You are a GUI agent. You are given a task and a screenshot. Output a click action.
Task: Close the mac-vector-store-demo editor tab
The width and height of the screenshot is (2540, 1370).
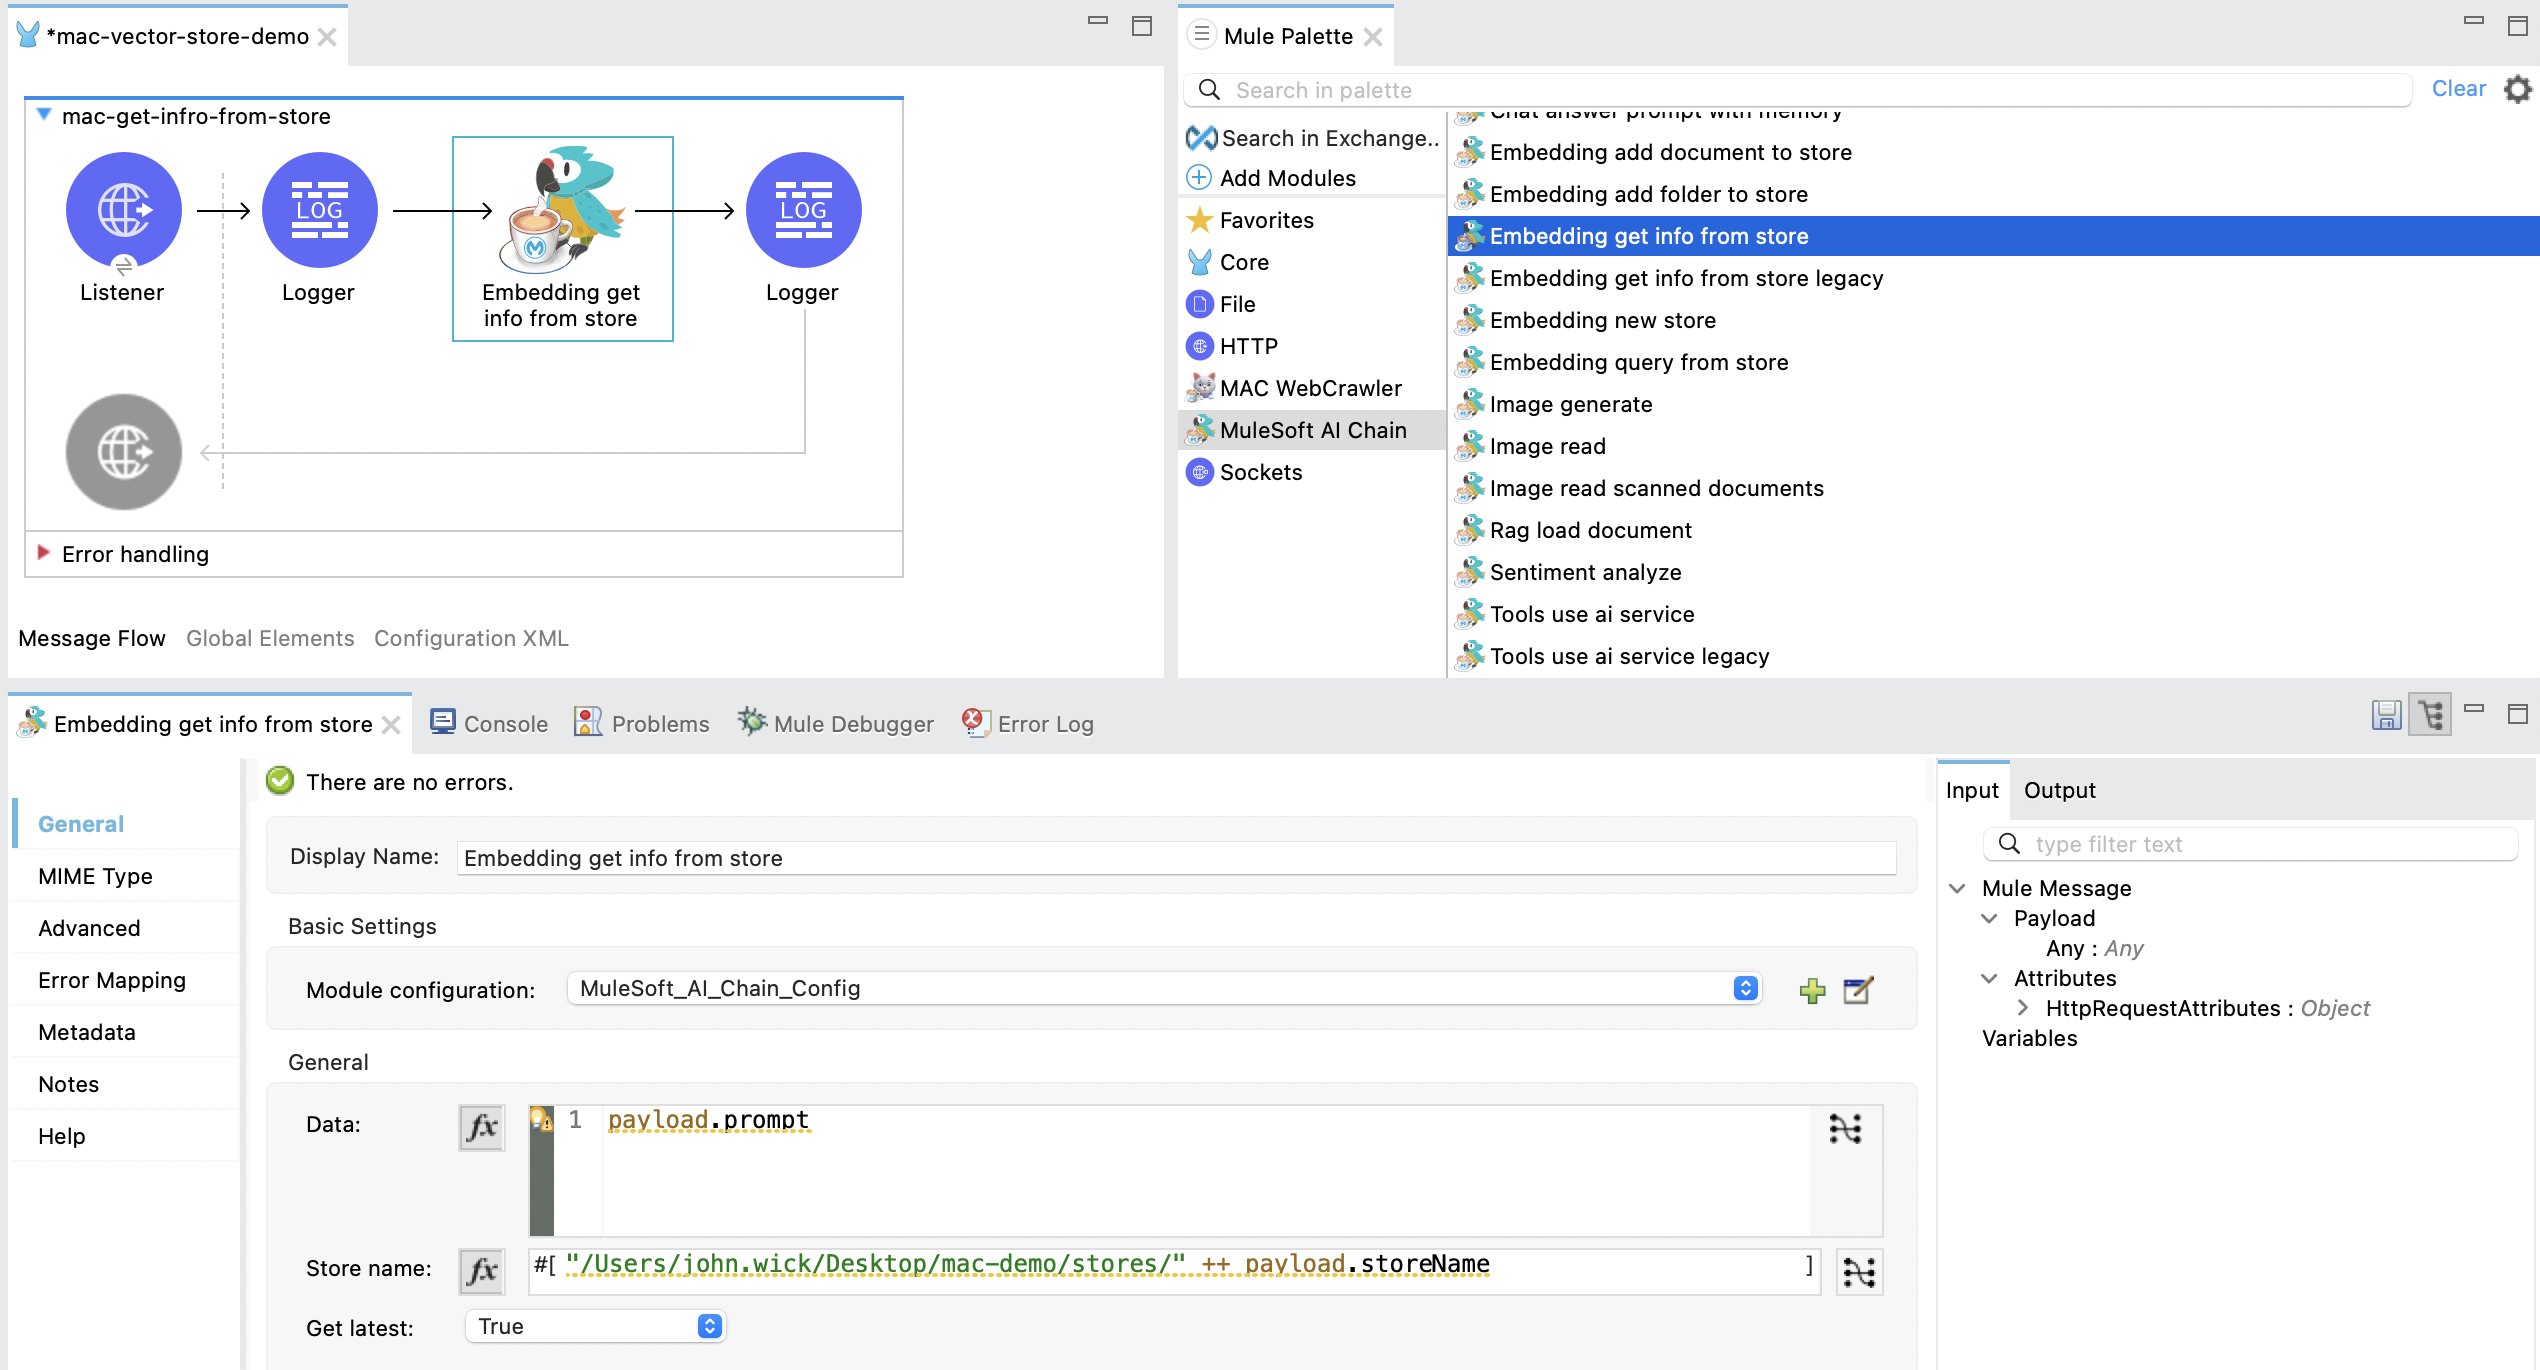click(327, 37)
